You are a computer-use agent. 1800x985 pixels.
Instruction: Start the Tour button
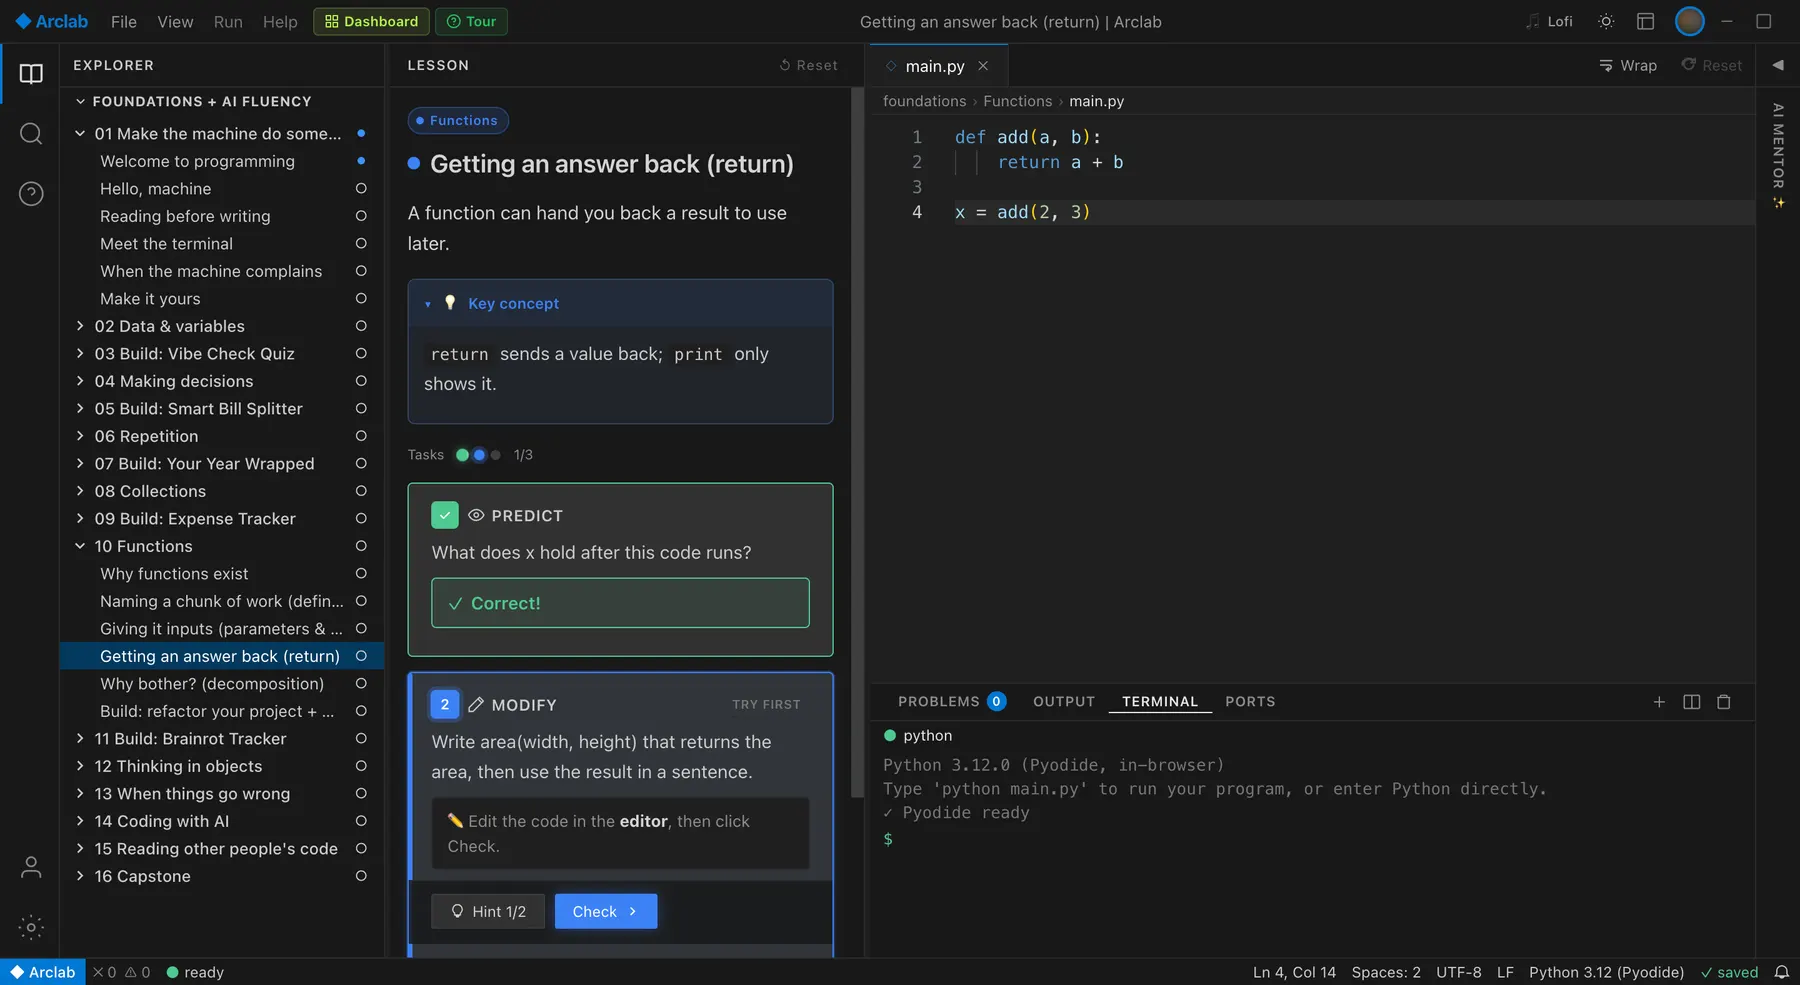471,21
